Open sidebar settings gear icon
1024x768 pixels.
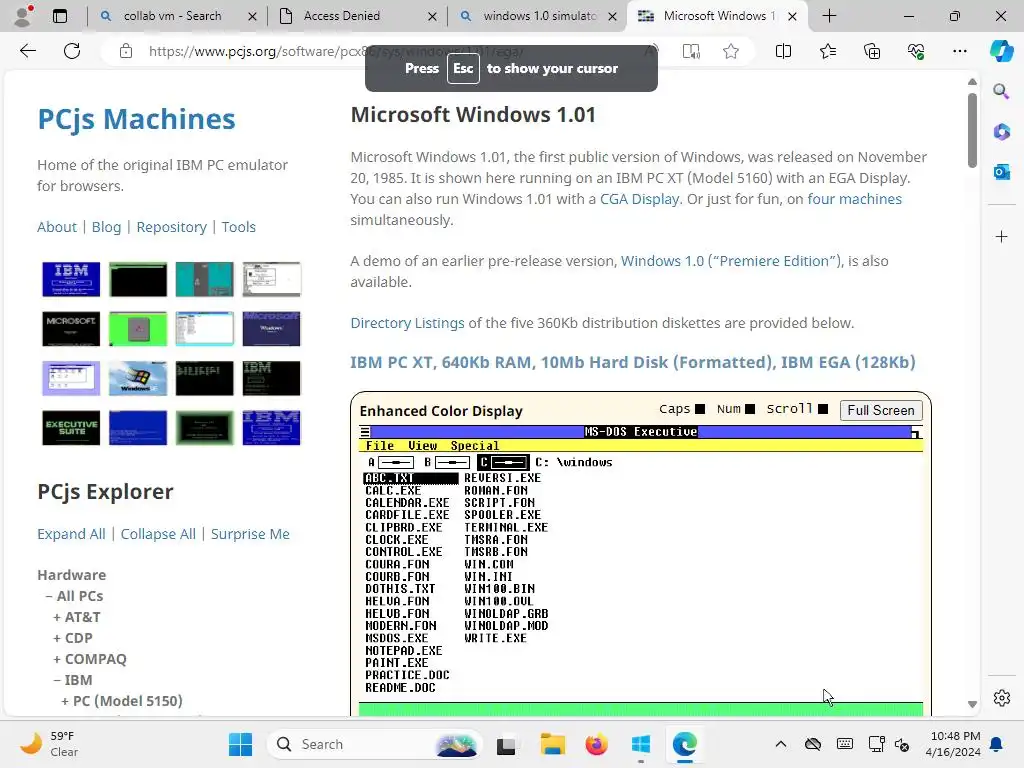coord(1001,697)
